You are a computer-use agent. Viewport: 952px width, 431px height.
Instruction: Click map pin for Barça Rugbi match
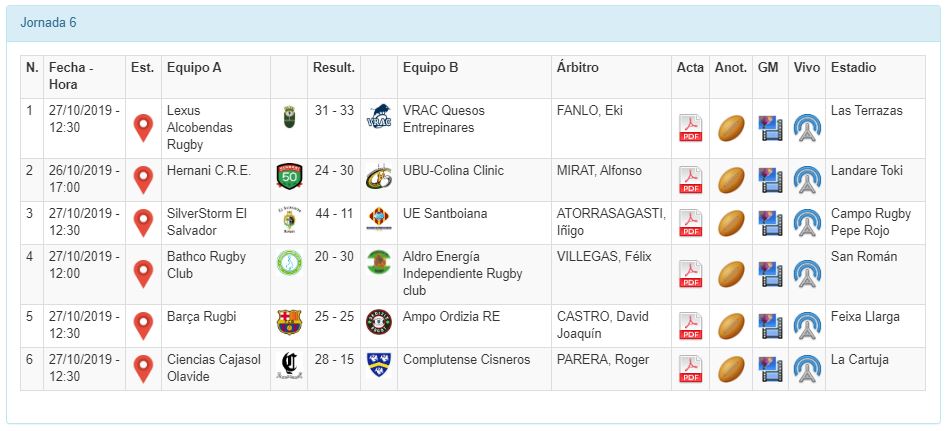click(x=143, y=326)
